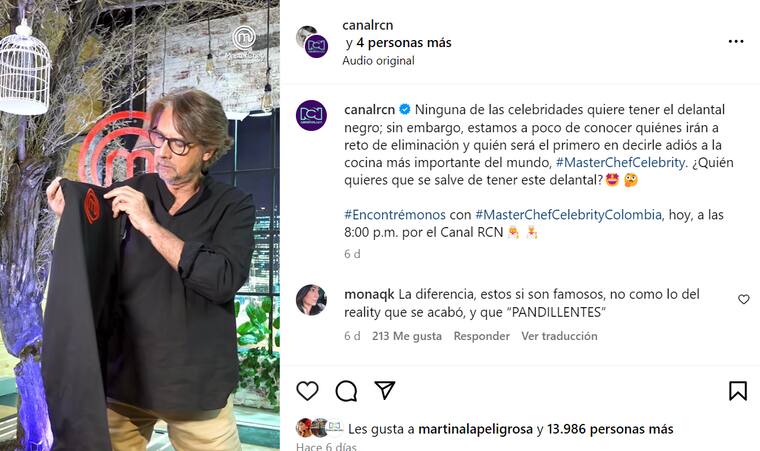
Task: Open canalrcn profile avatar beside the caption
Action: click(x=311, y=115)
